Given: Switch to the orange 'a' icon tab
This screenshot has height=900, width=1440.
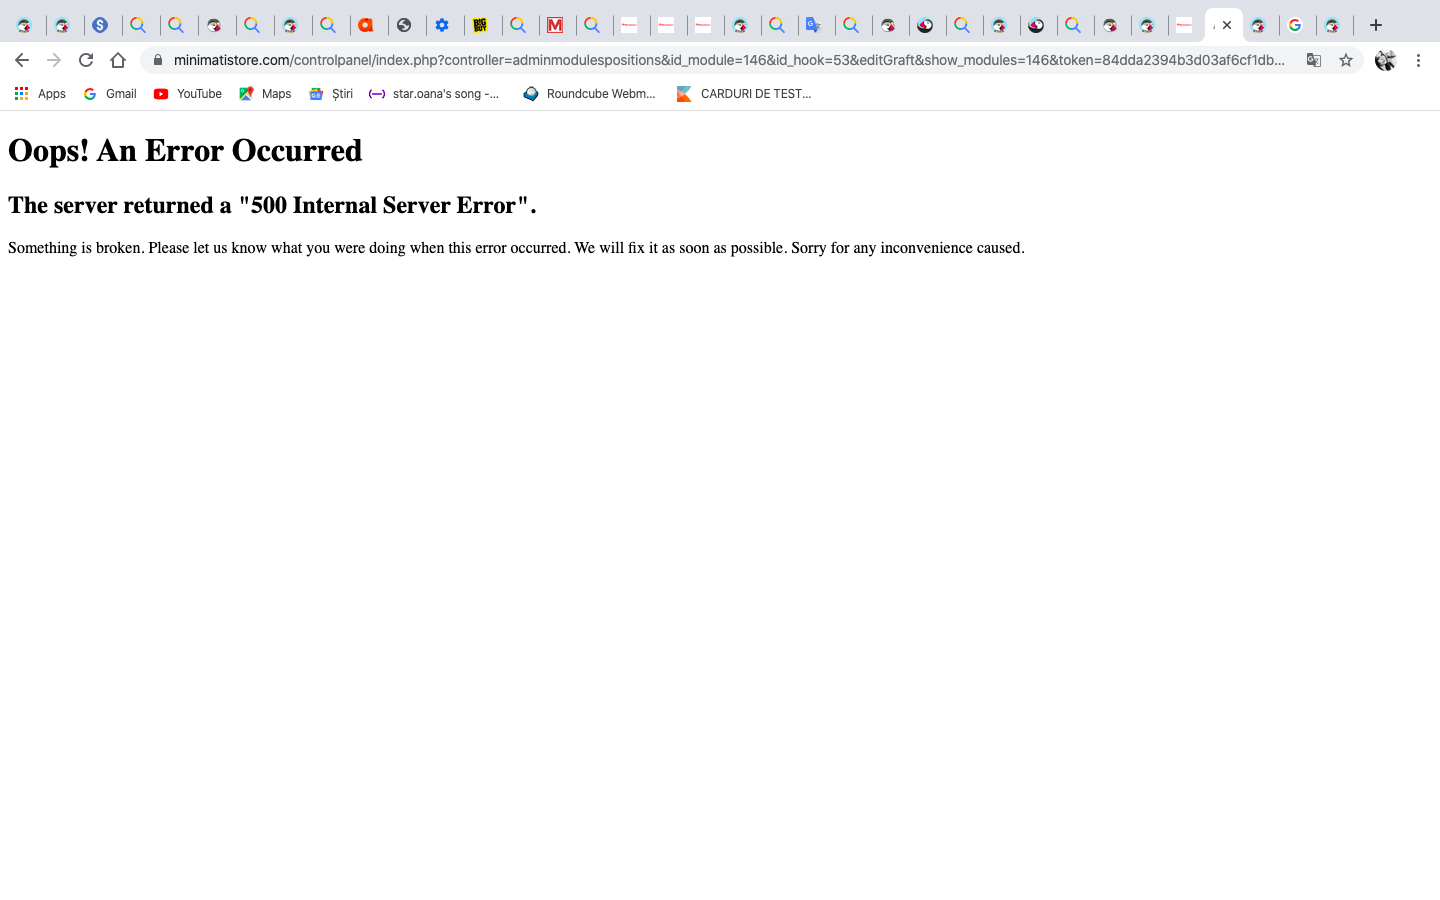Looking at the screenshot, I should coord(366,25).
